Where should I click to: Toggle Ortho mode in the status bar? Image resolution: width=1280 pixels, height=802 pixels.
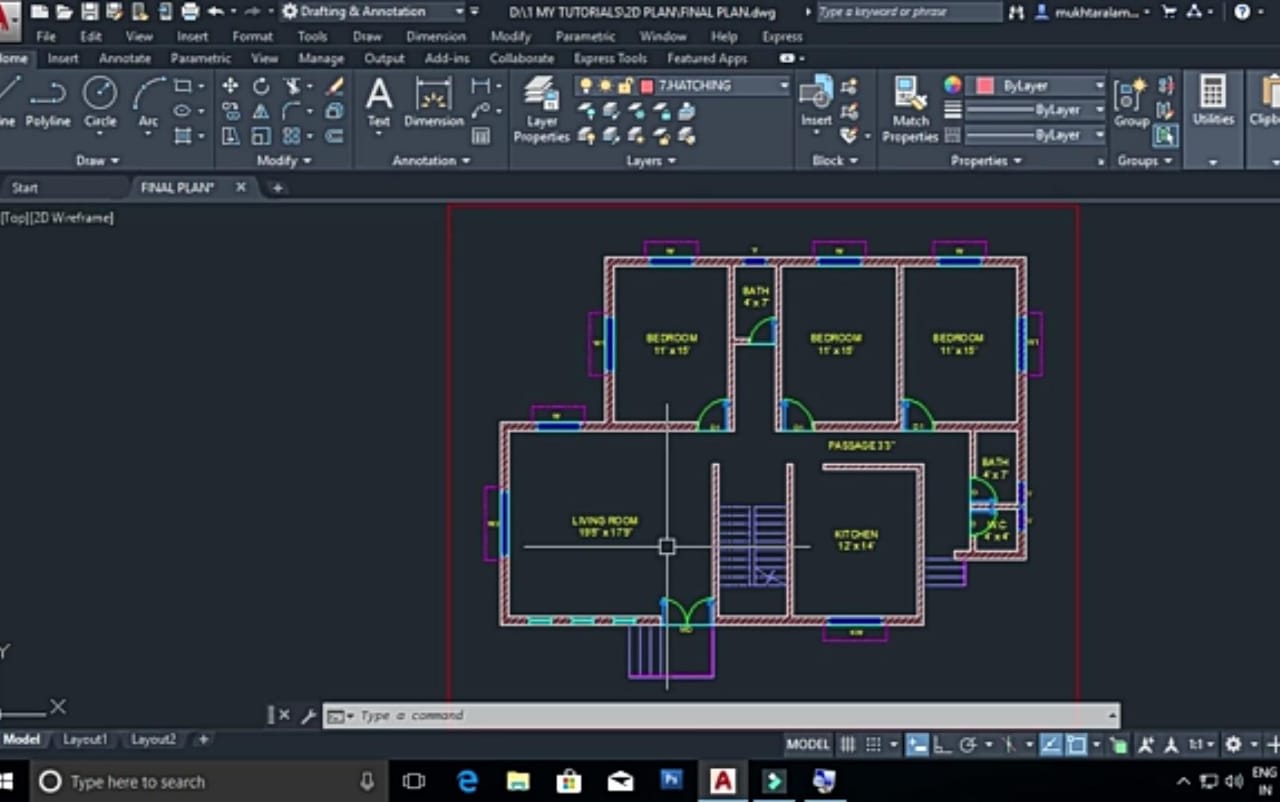(x=941, y=744)
